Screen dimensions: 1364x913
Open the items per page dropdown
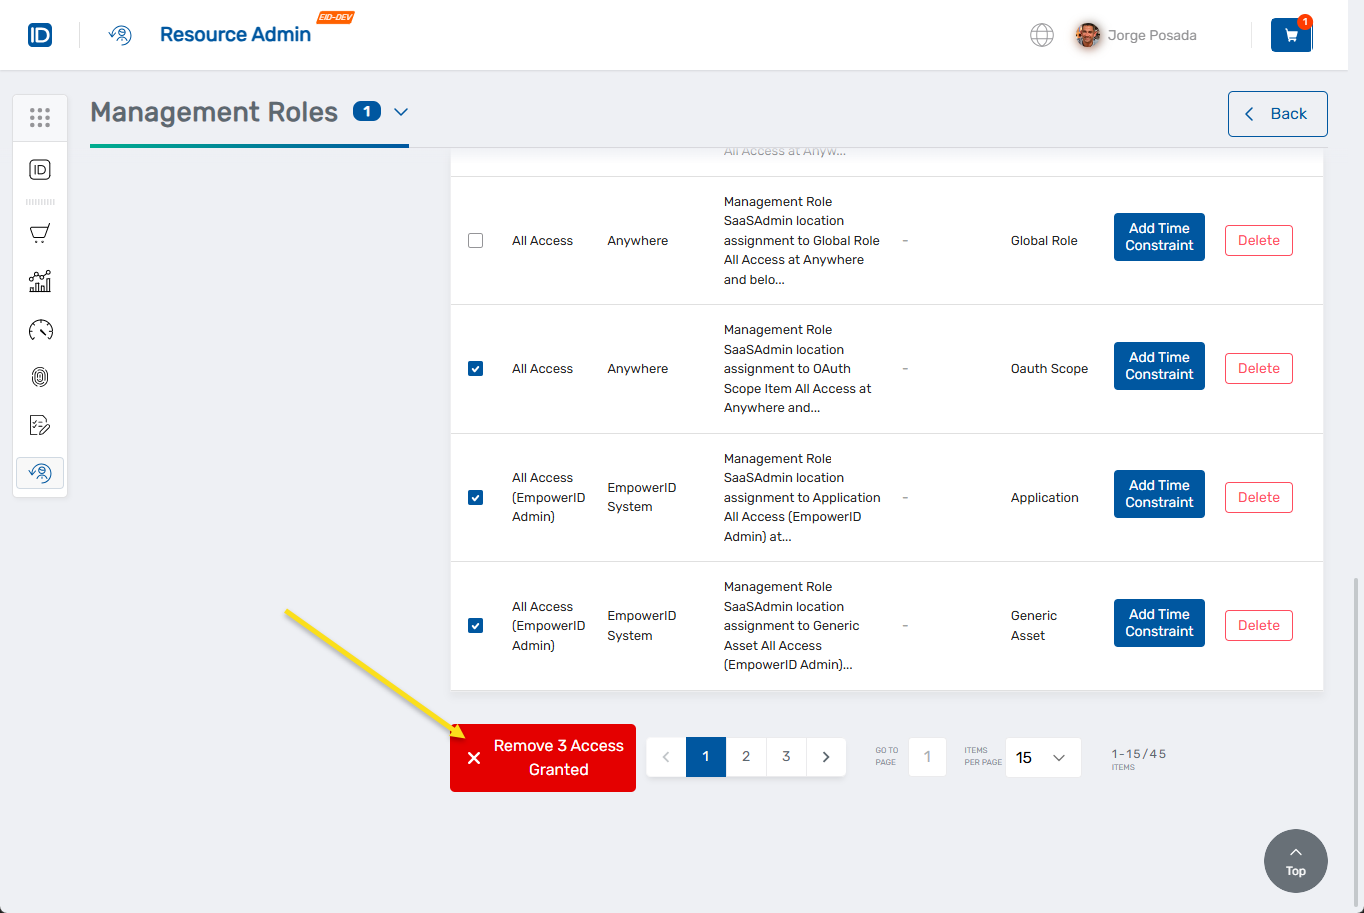pyautogui.click(x=1043, y=757)
